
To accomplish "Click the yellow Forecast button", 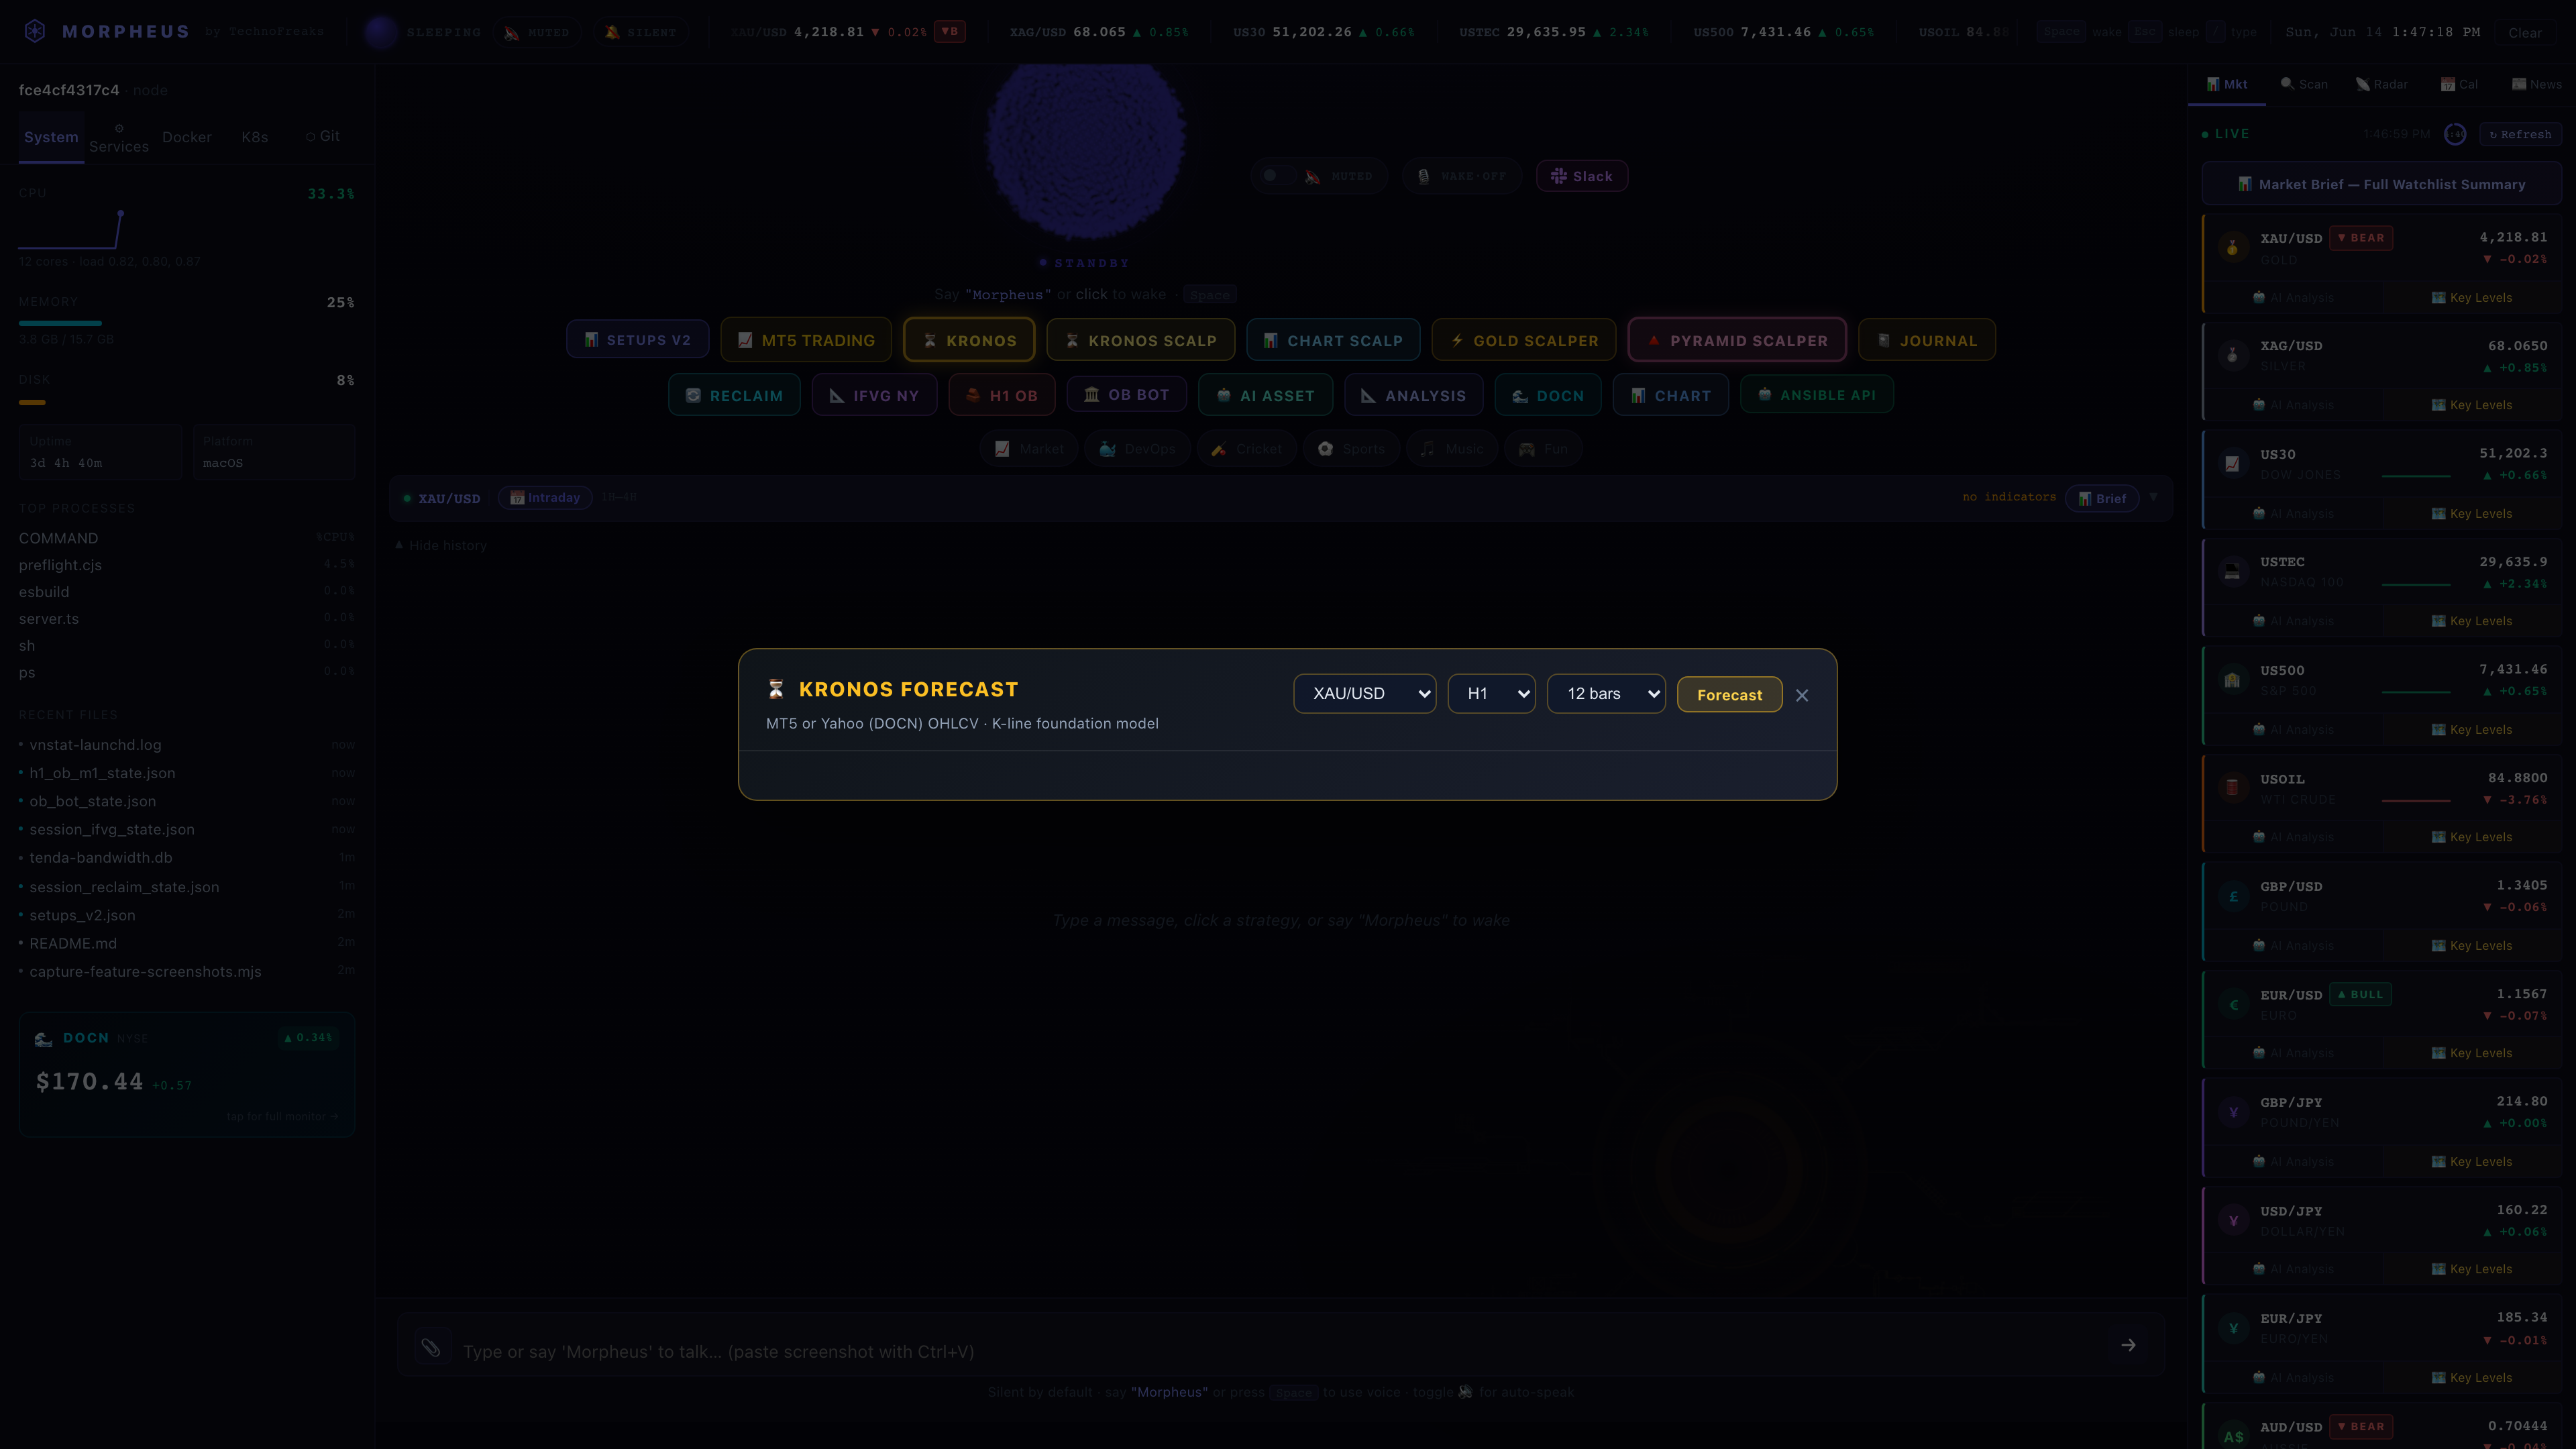I will [1729, 695].
